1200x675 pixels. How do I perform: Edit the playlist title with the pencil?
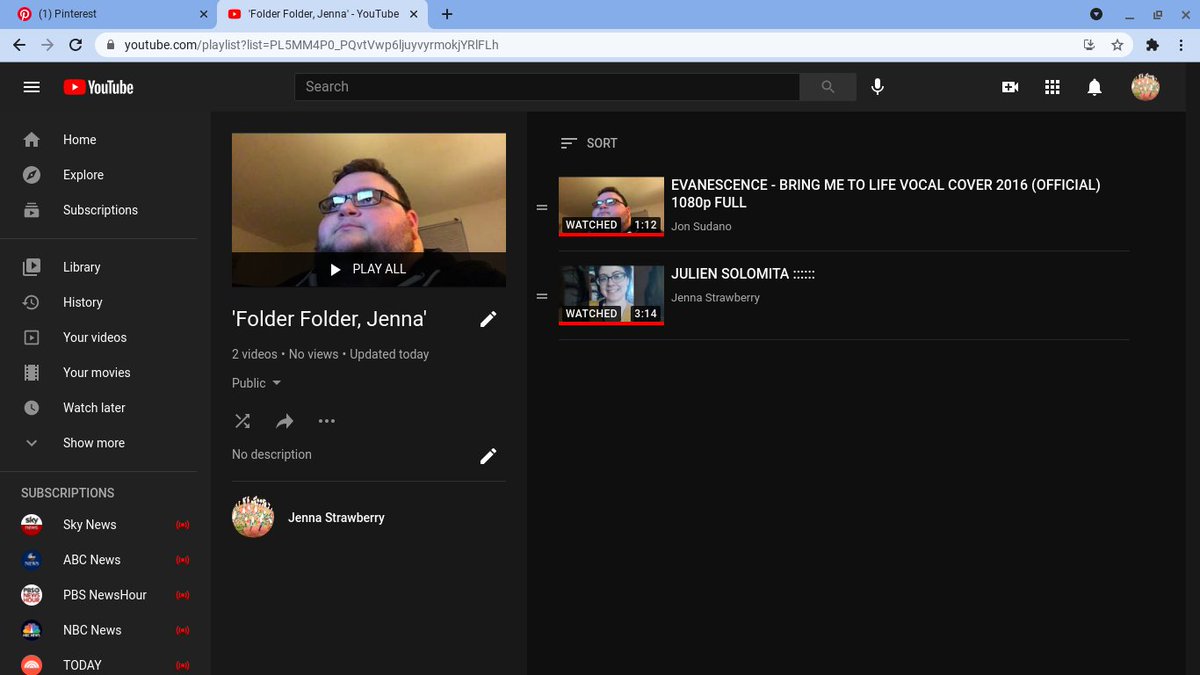488,319
